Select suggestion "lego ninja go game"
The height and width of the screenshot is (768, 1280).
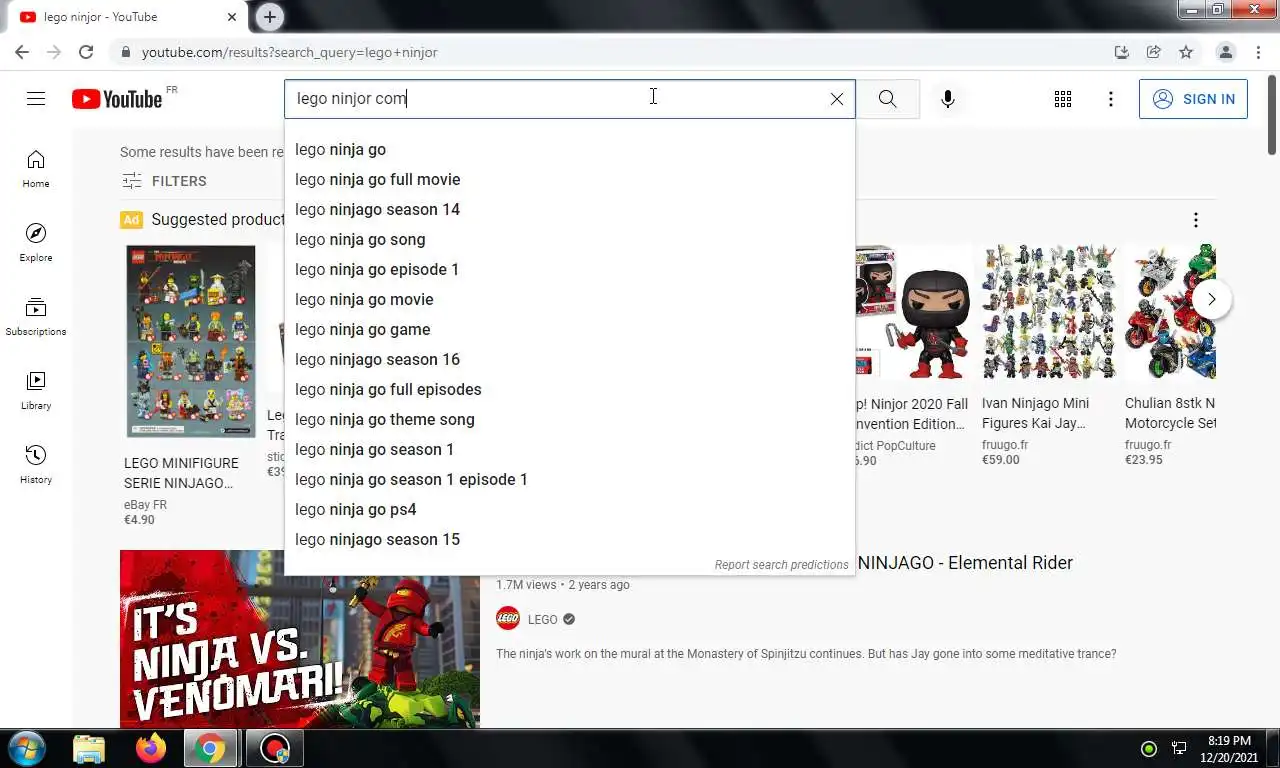[x=569, y=329]
